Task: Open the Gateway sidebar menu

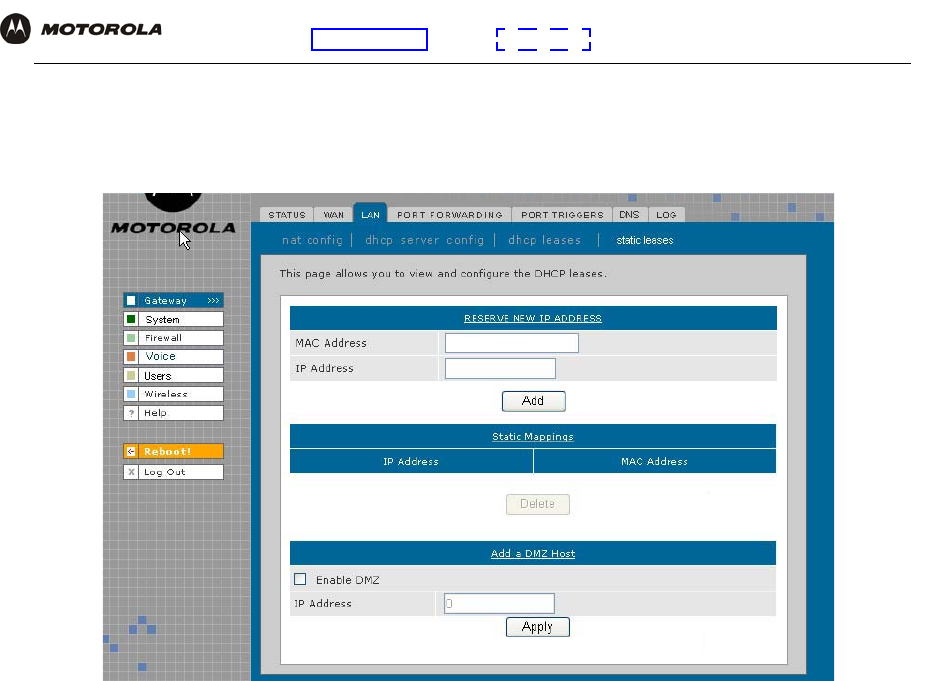Action: [x=173, y=300]
